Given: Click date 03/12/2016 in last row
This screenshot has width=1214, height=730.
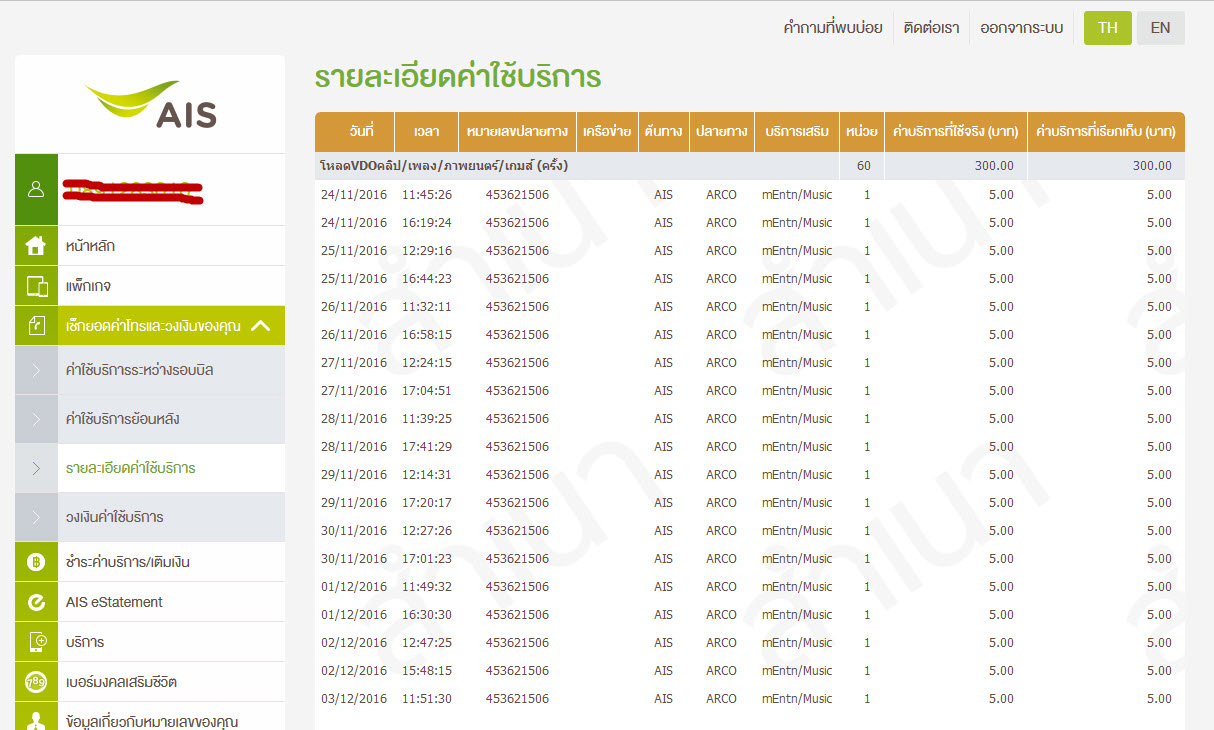Looking at the screenshot, I should pos(354,699).
